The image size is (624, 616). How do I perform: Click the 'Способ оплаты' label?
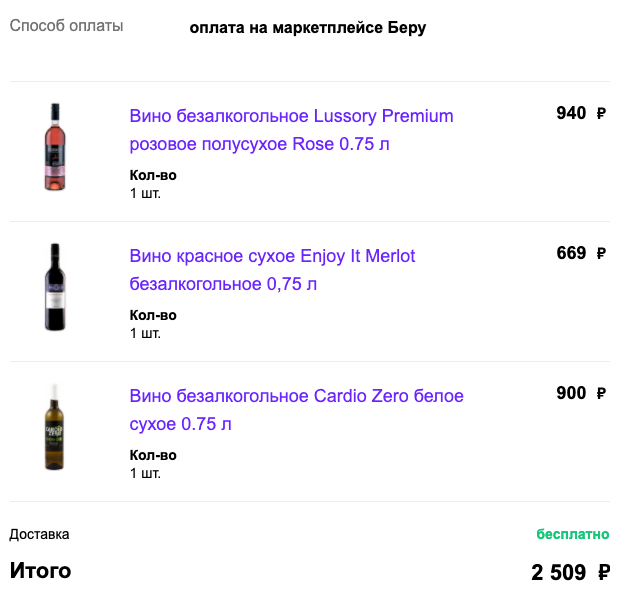[66, 26]
